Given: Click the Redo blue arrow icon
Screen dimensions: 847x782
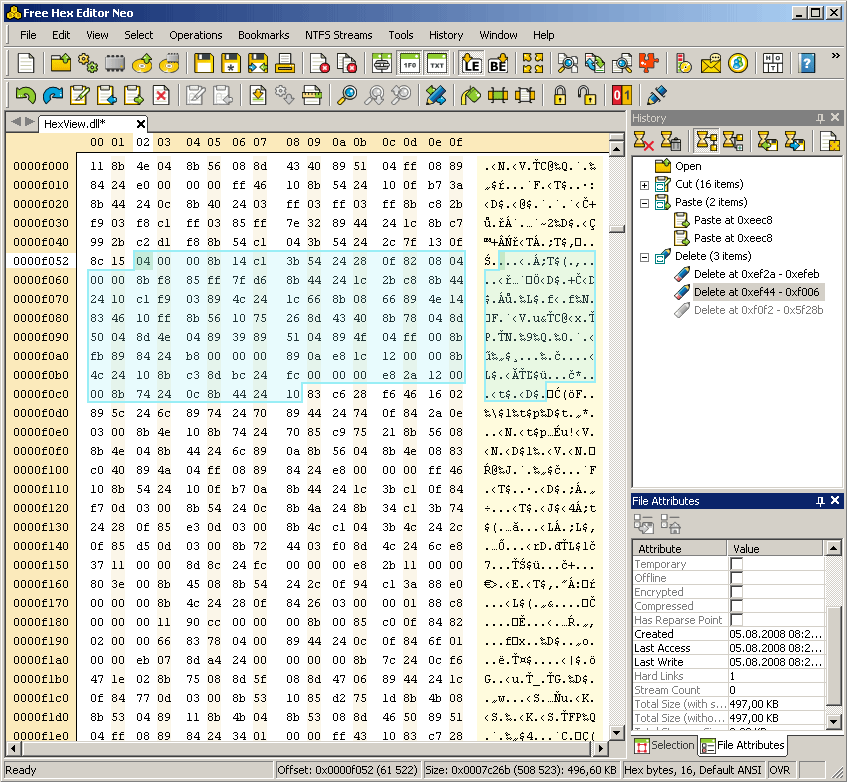Looking at the screenshot, I should (x=52, y=96).
